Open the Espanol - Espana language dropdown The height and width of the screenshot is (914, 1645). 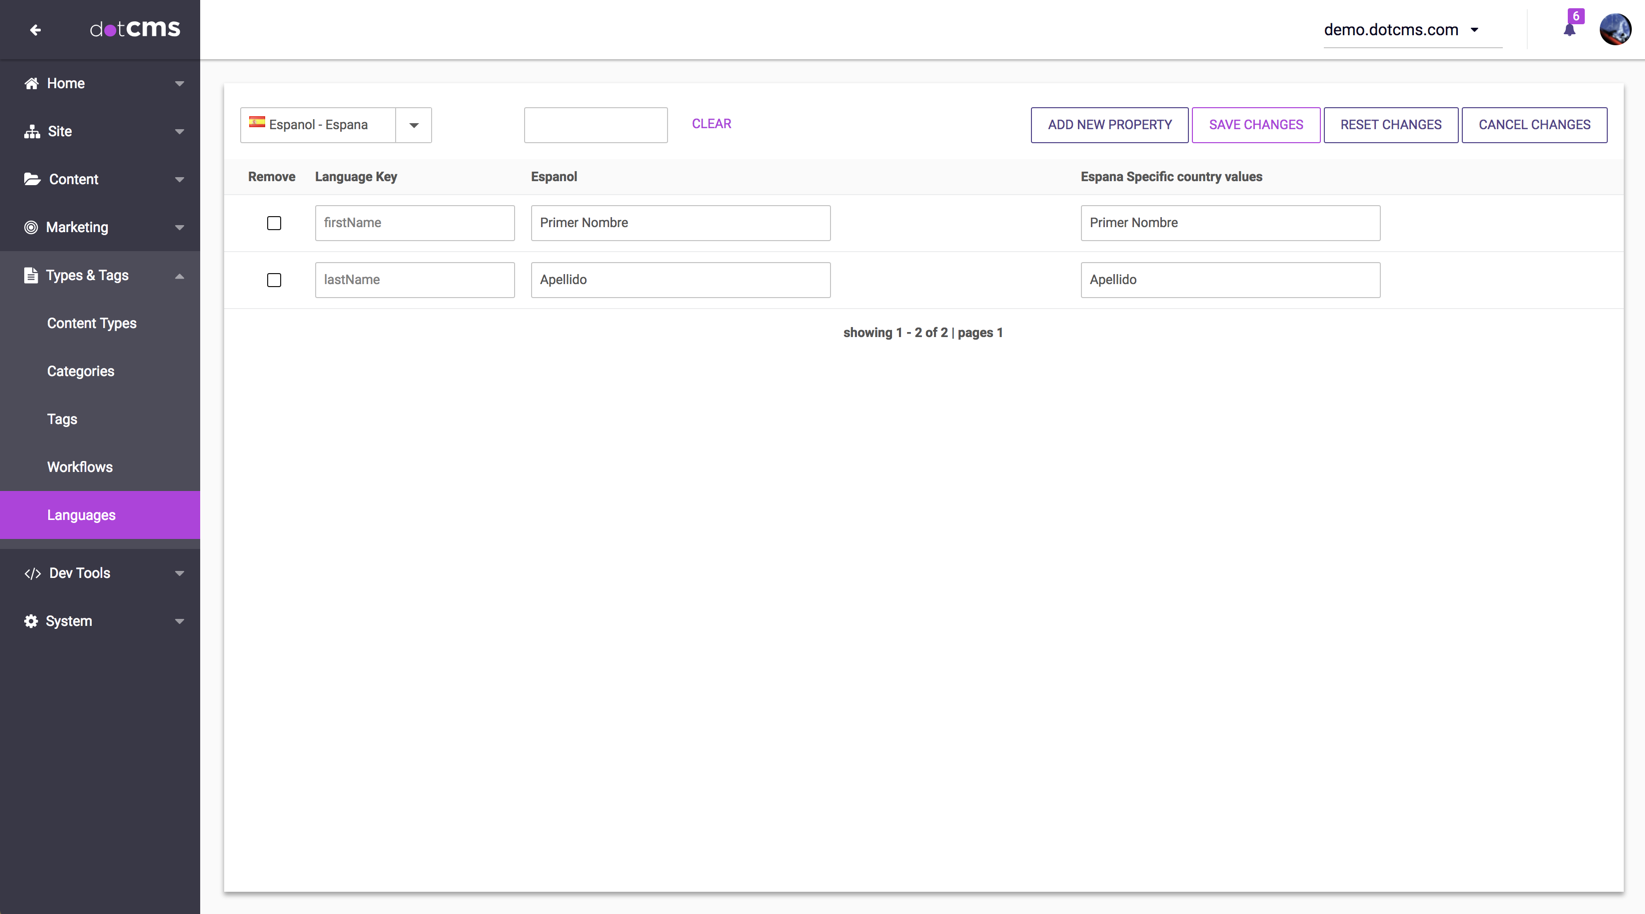tap(413, 125)
